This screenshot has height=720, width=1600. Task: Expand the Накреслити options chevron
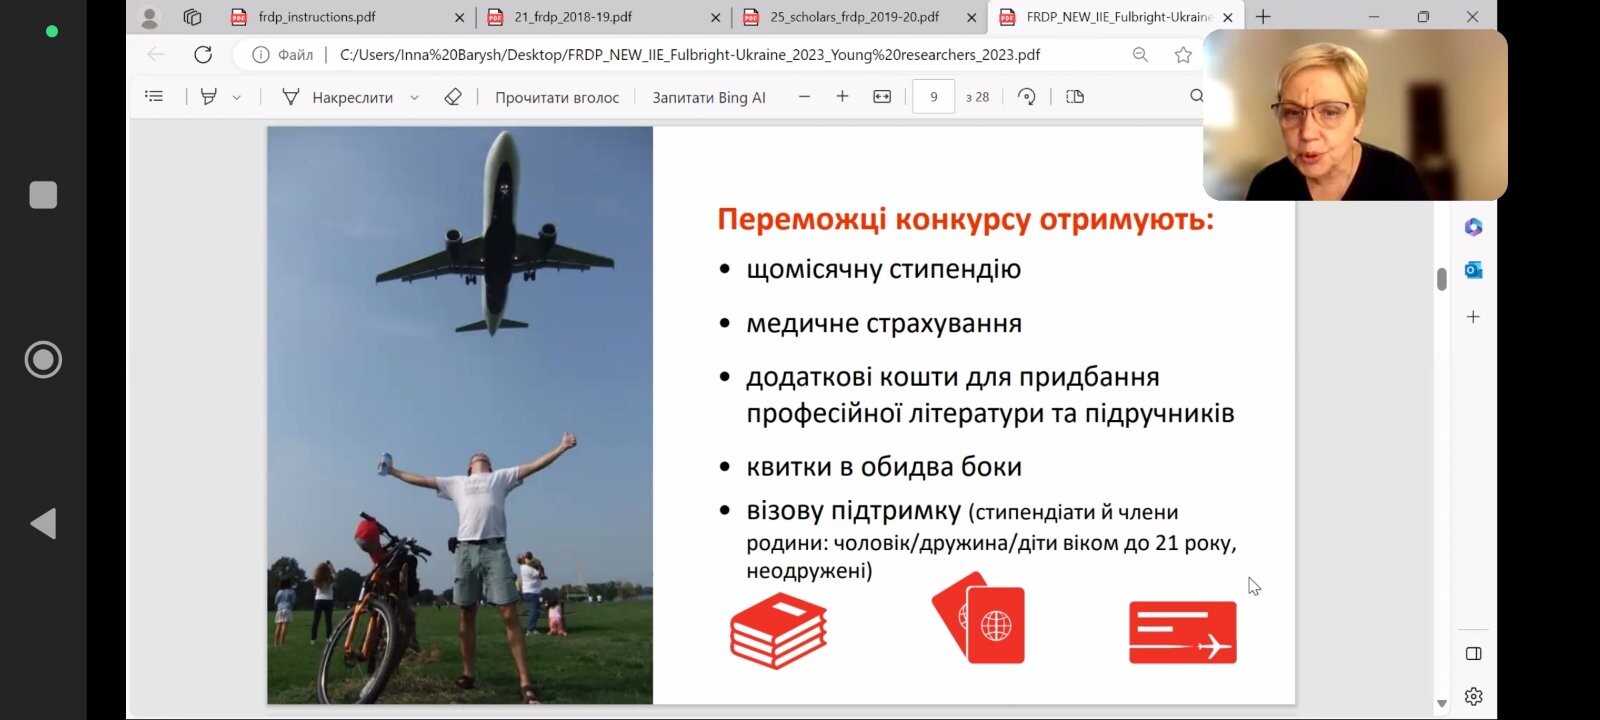coord(414,98)
